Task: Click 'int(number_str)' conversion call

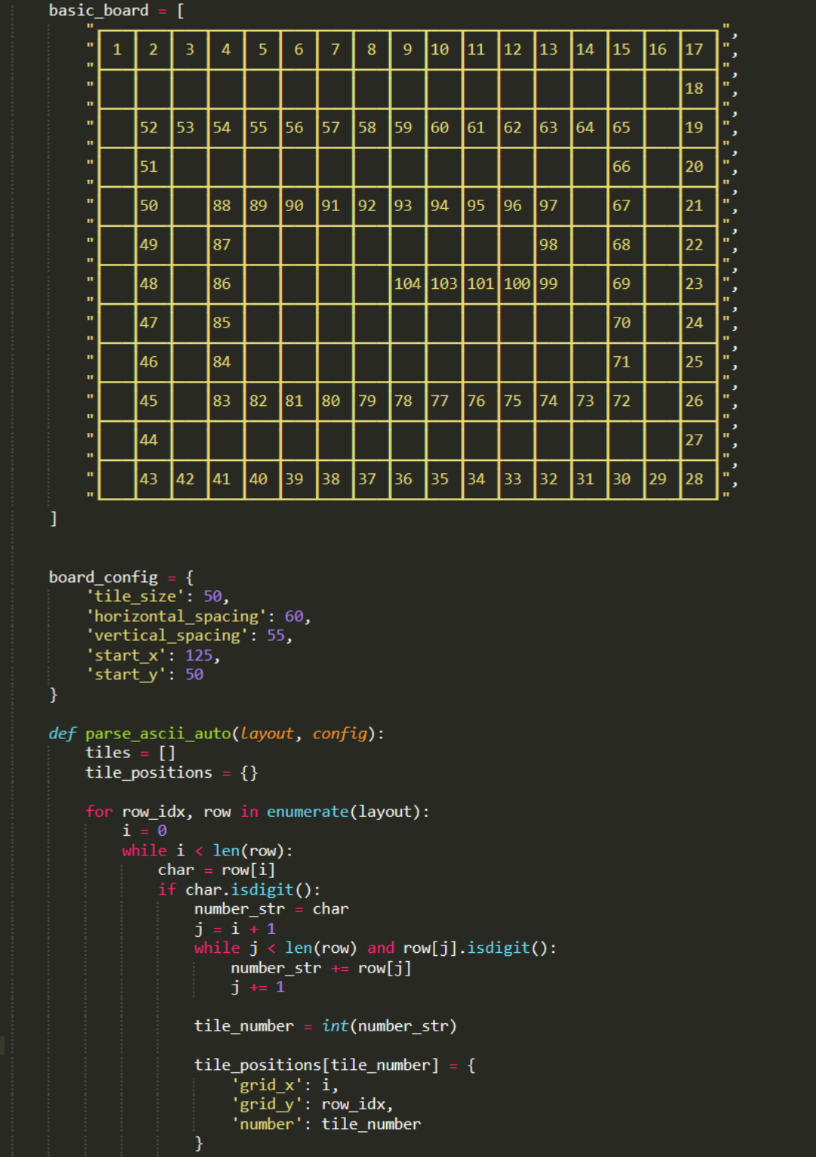Action: (x=390, y=1026)
